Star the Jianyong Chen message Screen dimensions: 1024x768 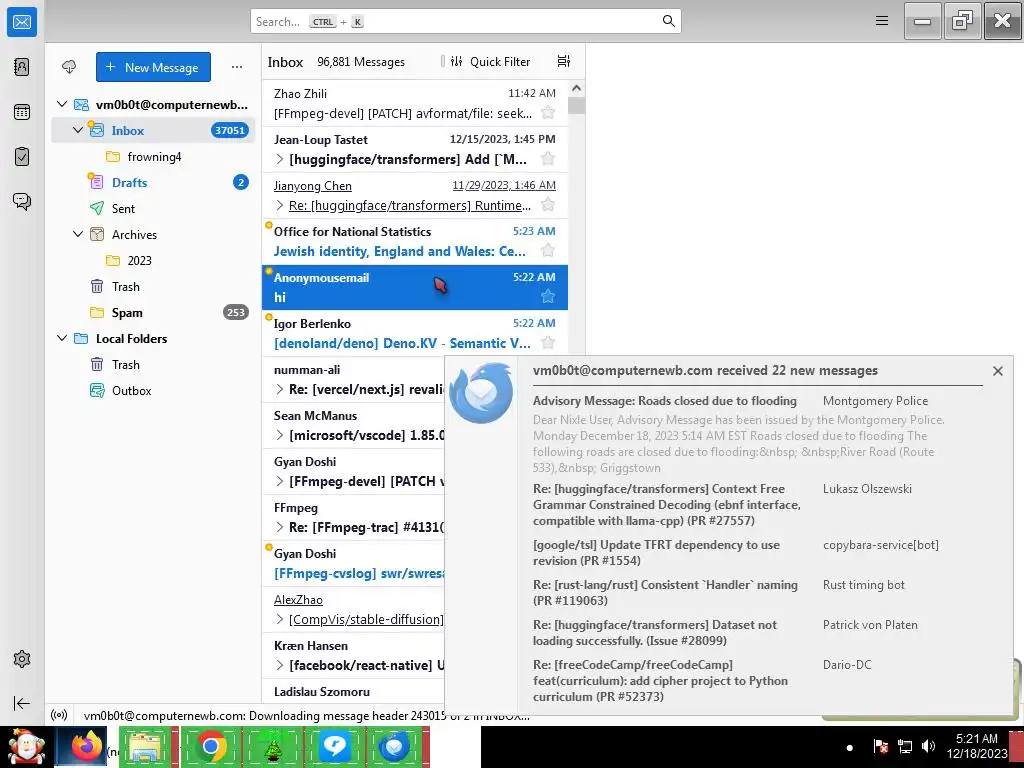[548, 205]
